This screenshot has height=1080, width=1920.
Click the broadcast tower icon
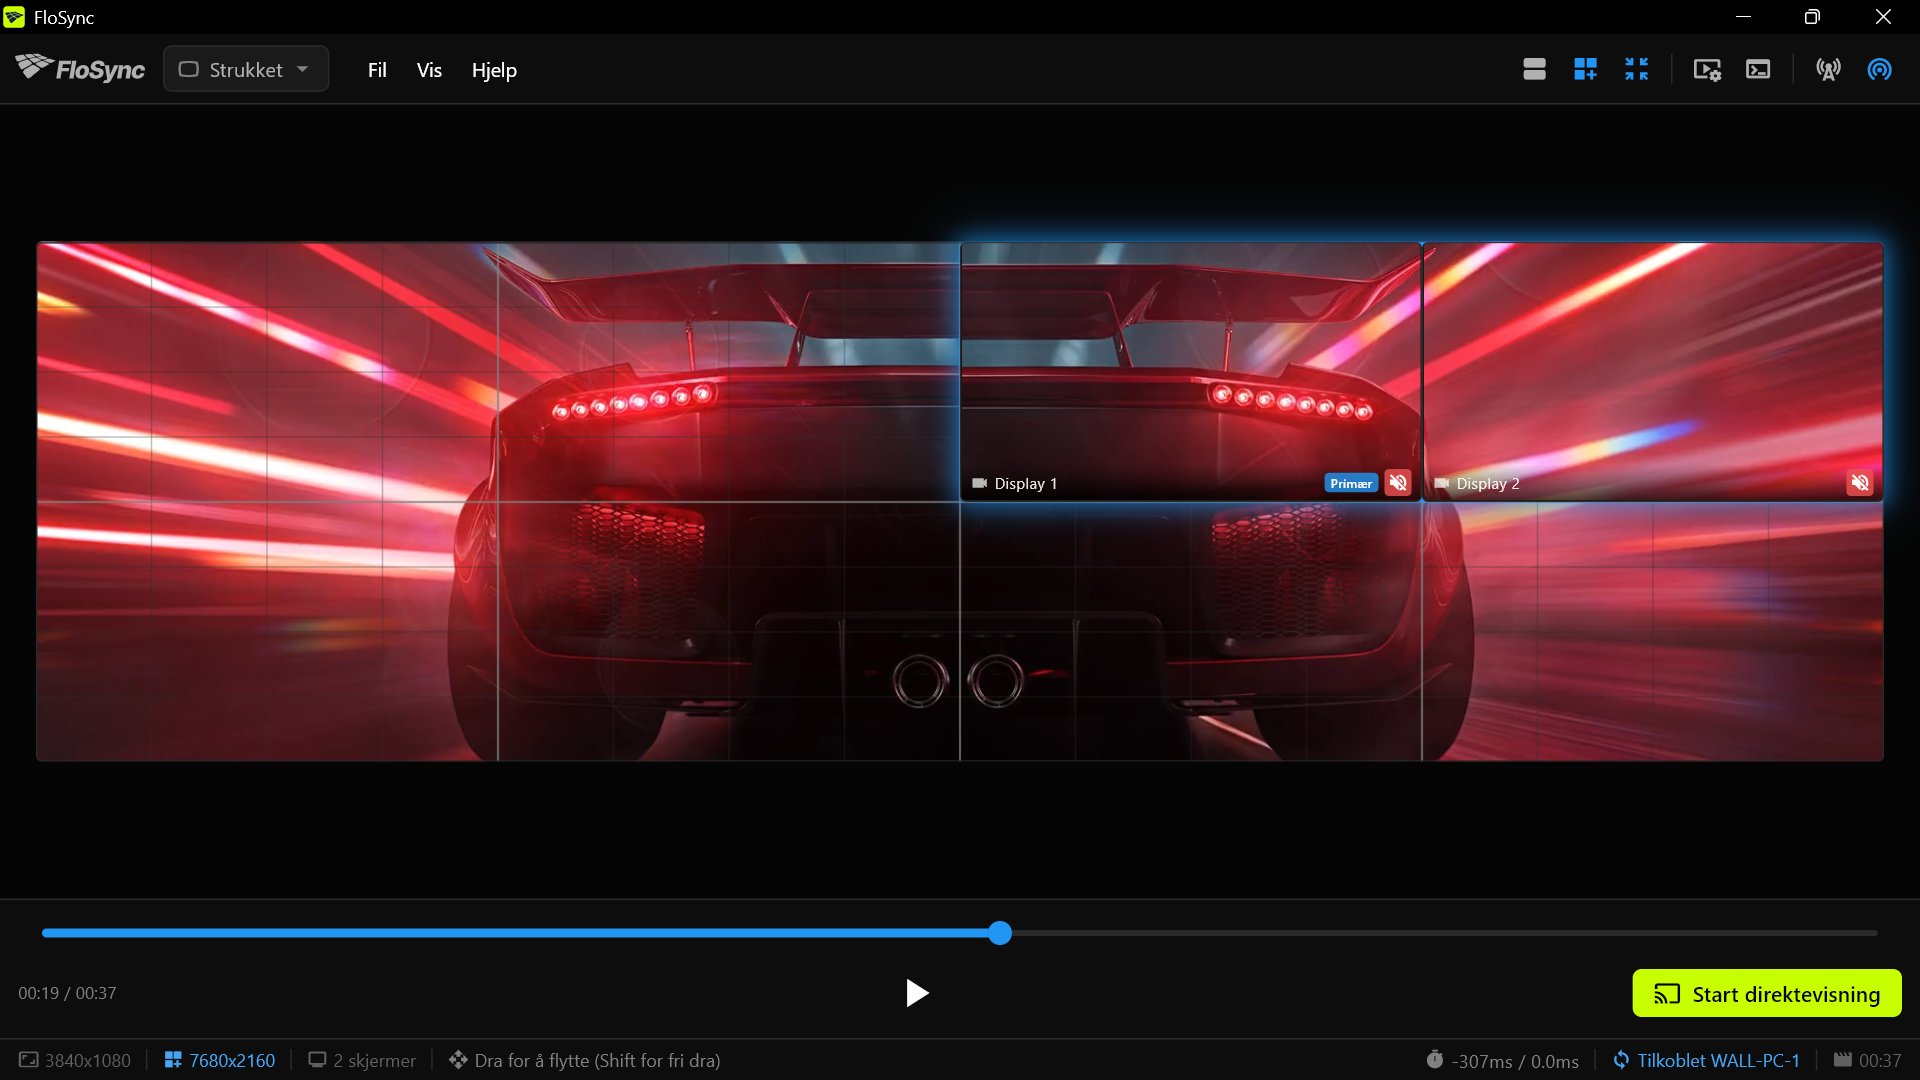coord(1828,69)
